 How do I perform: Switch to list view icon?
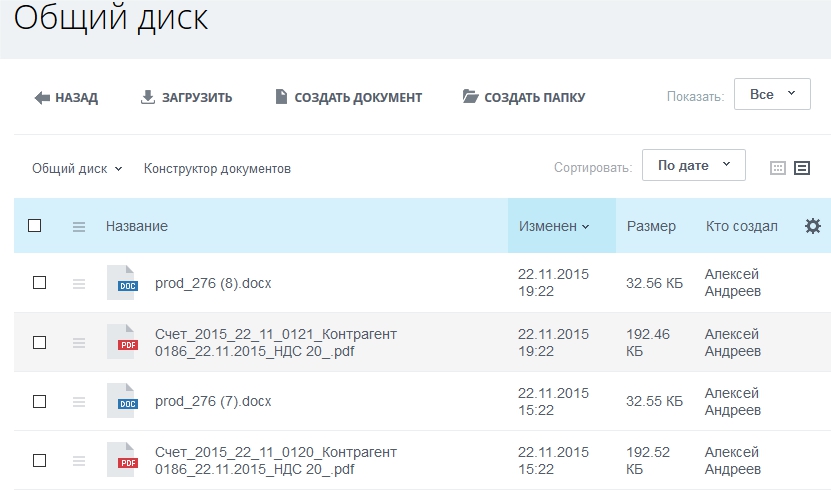802,168
